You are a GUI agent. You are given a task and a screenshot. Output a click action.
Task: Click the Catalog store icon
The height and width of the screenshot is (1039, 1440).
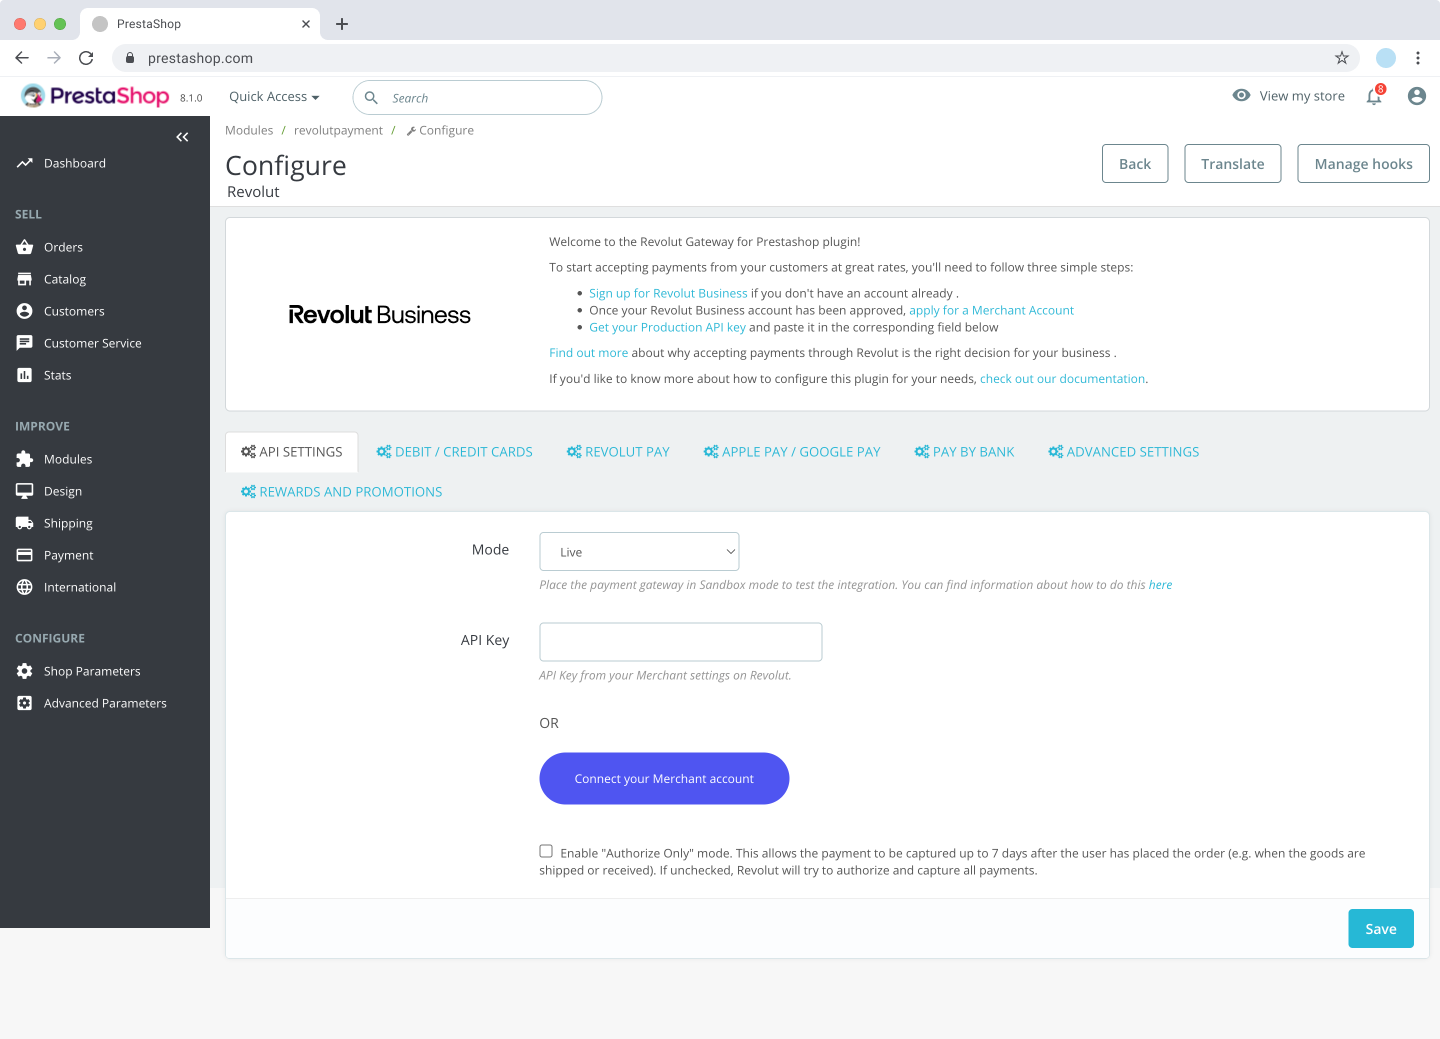25,279
